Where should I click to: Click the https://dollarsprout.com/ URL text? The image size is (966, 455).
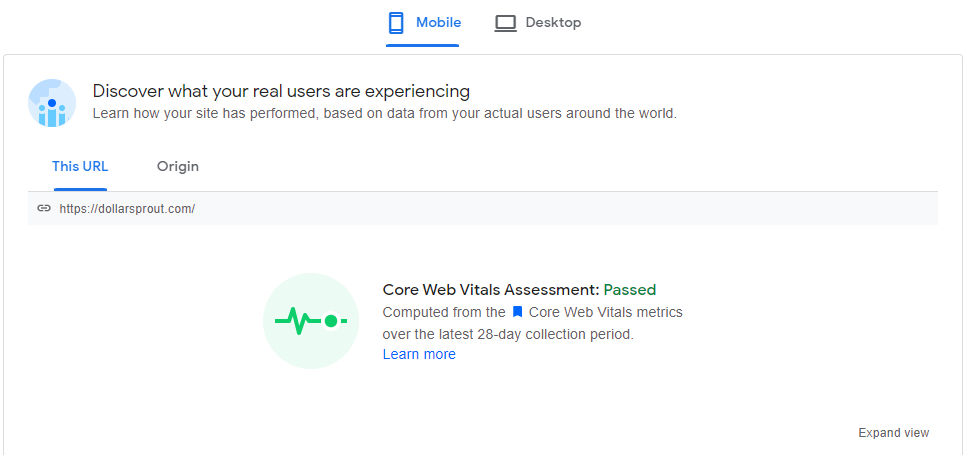[127, 209]
